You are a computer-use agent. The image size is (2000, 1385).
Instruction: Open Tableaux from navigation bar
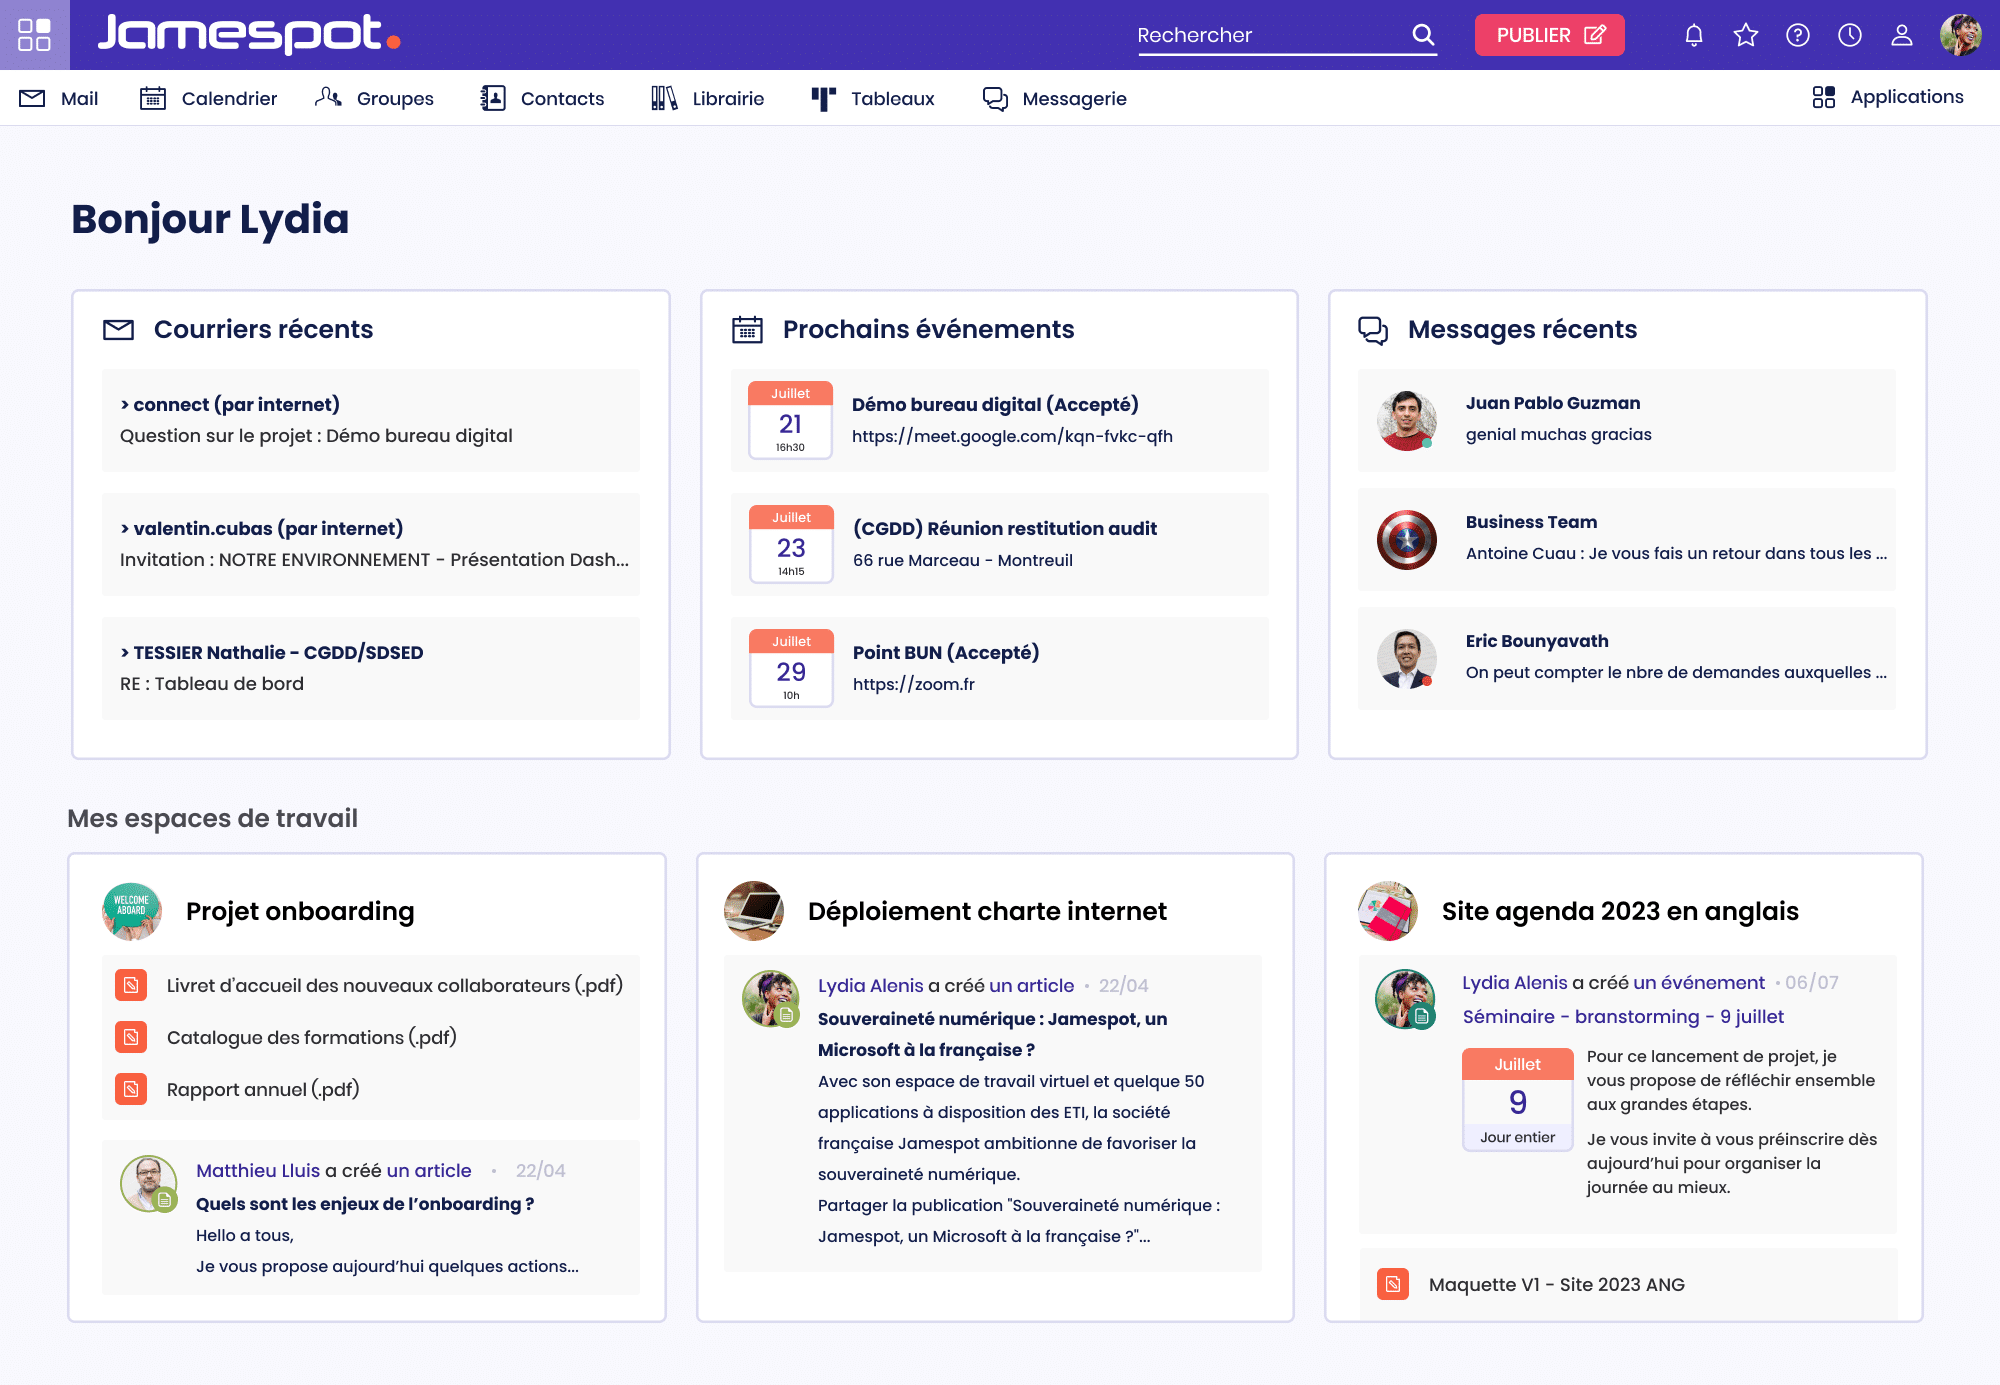[x=872, y=98]
